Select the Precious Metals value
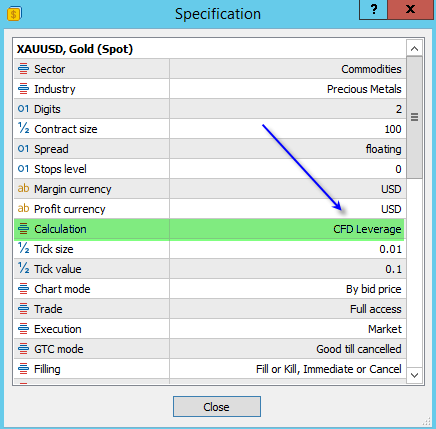The image size is (436, 429). [364, 89]
